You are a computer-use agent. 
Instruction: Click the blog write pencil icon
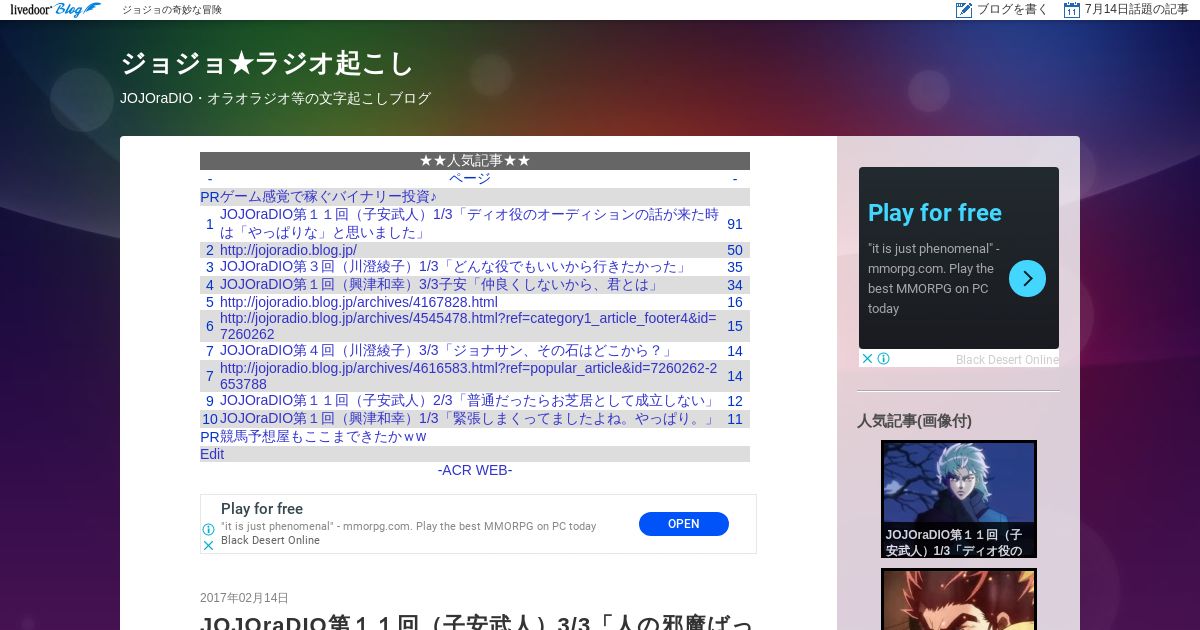pyautogui.click(x=964, y=10)
